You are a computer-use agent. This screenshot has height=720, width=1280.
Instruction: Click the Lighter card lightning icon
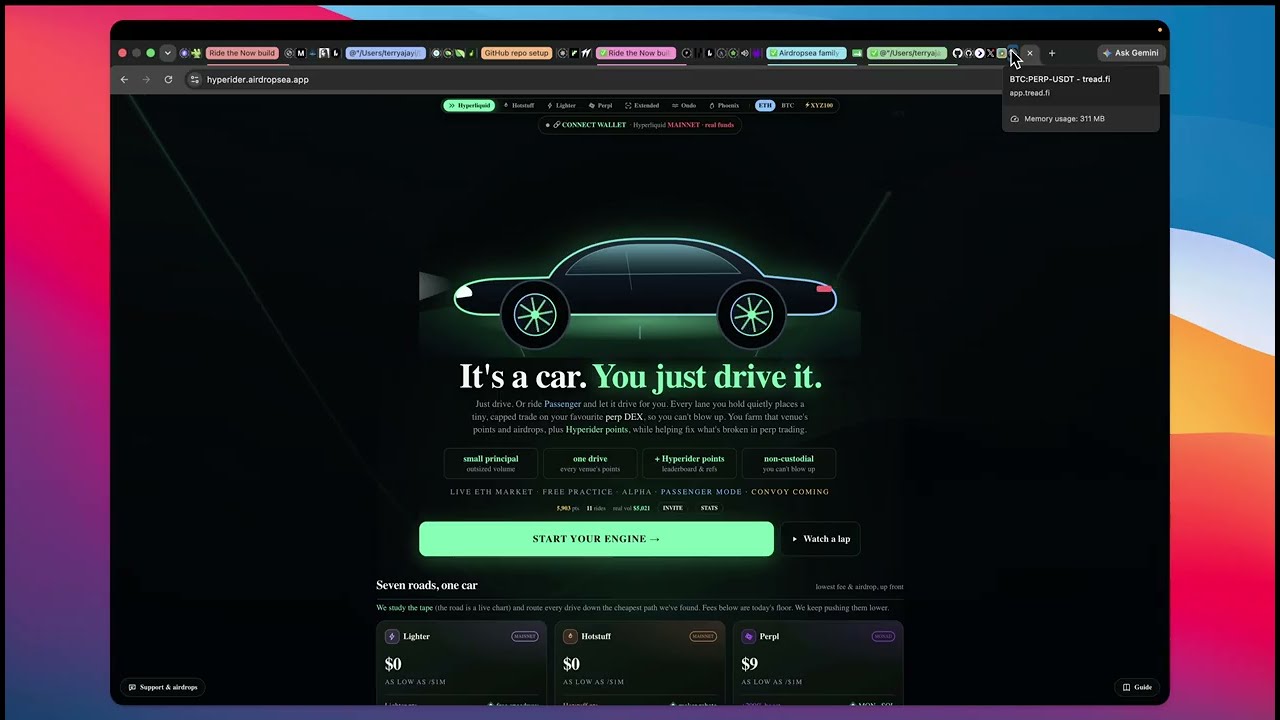[x=392, y=636]
